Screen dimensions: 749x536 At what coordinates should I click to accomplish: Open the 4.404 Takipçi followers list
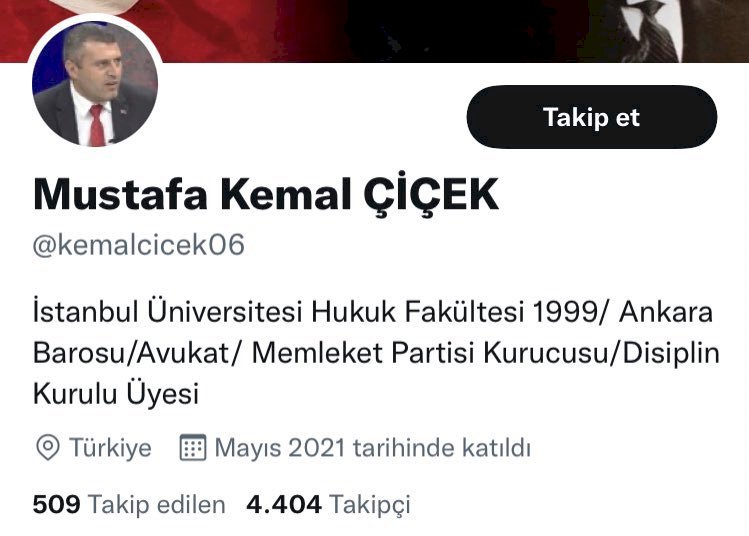click(x=329, y=505)
